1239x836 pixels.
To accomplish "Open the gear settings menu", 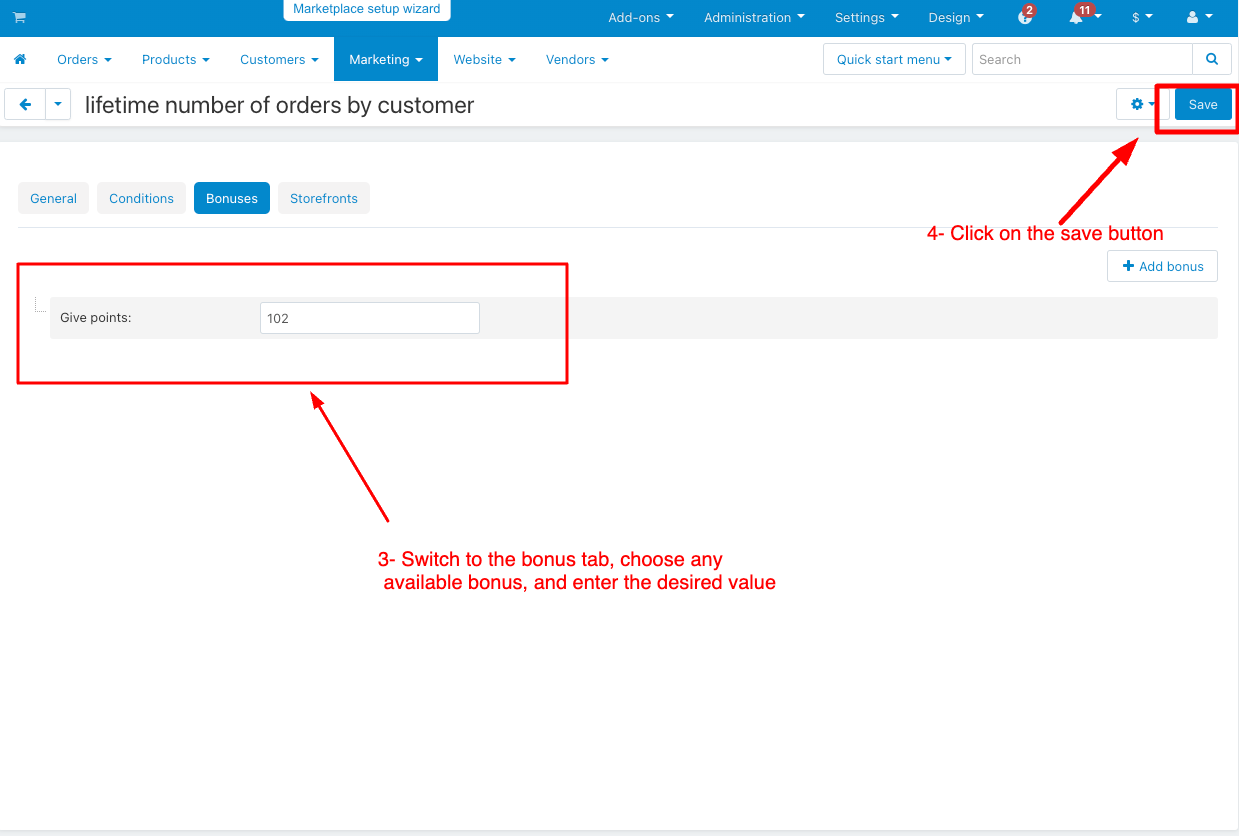I will (1141, 104).
